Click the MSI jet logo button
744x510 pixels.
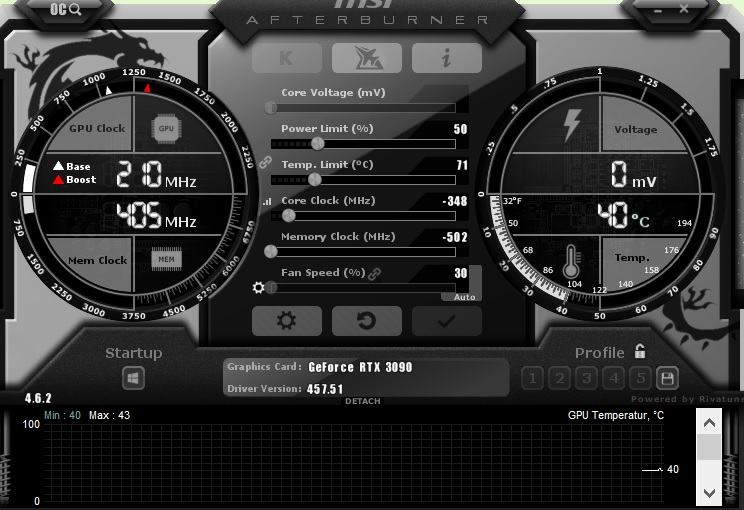[367, 58]
